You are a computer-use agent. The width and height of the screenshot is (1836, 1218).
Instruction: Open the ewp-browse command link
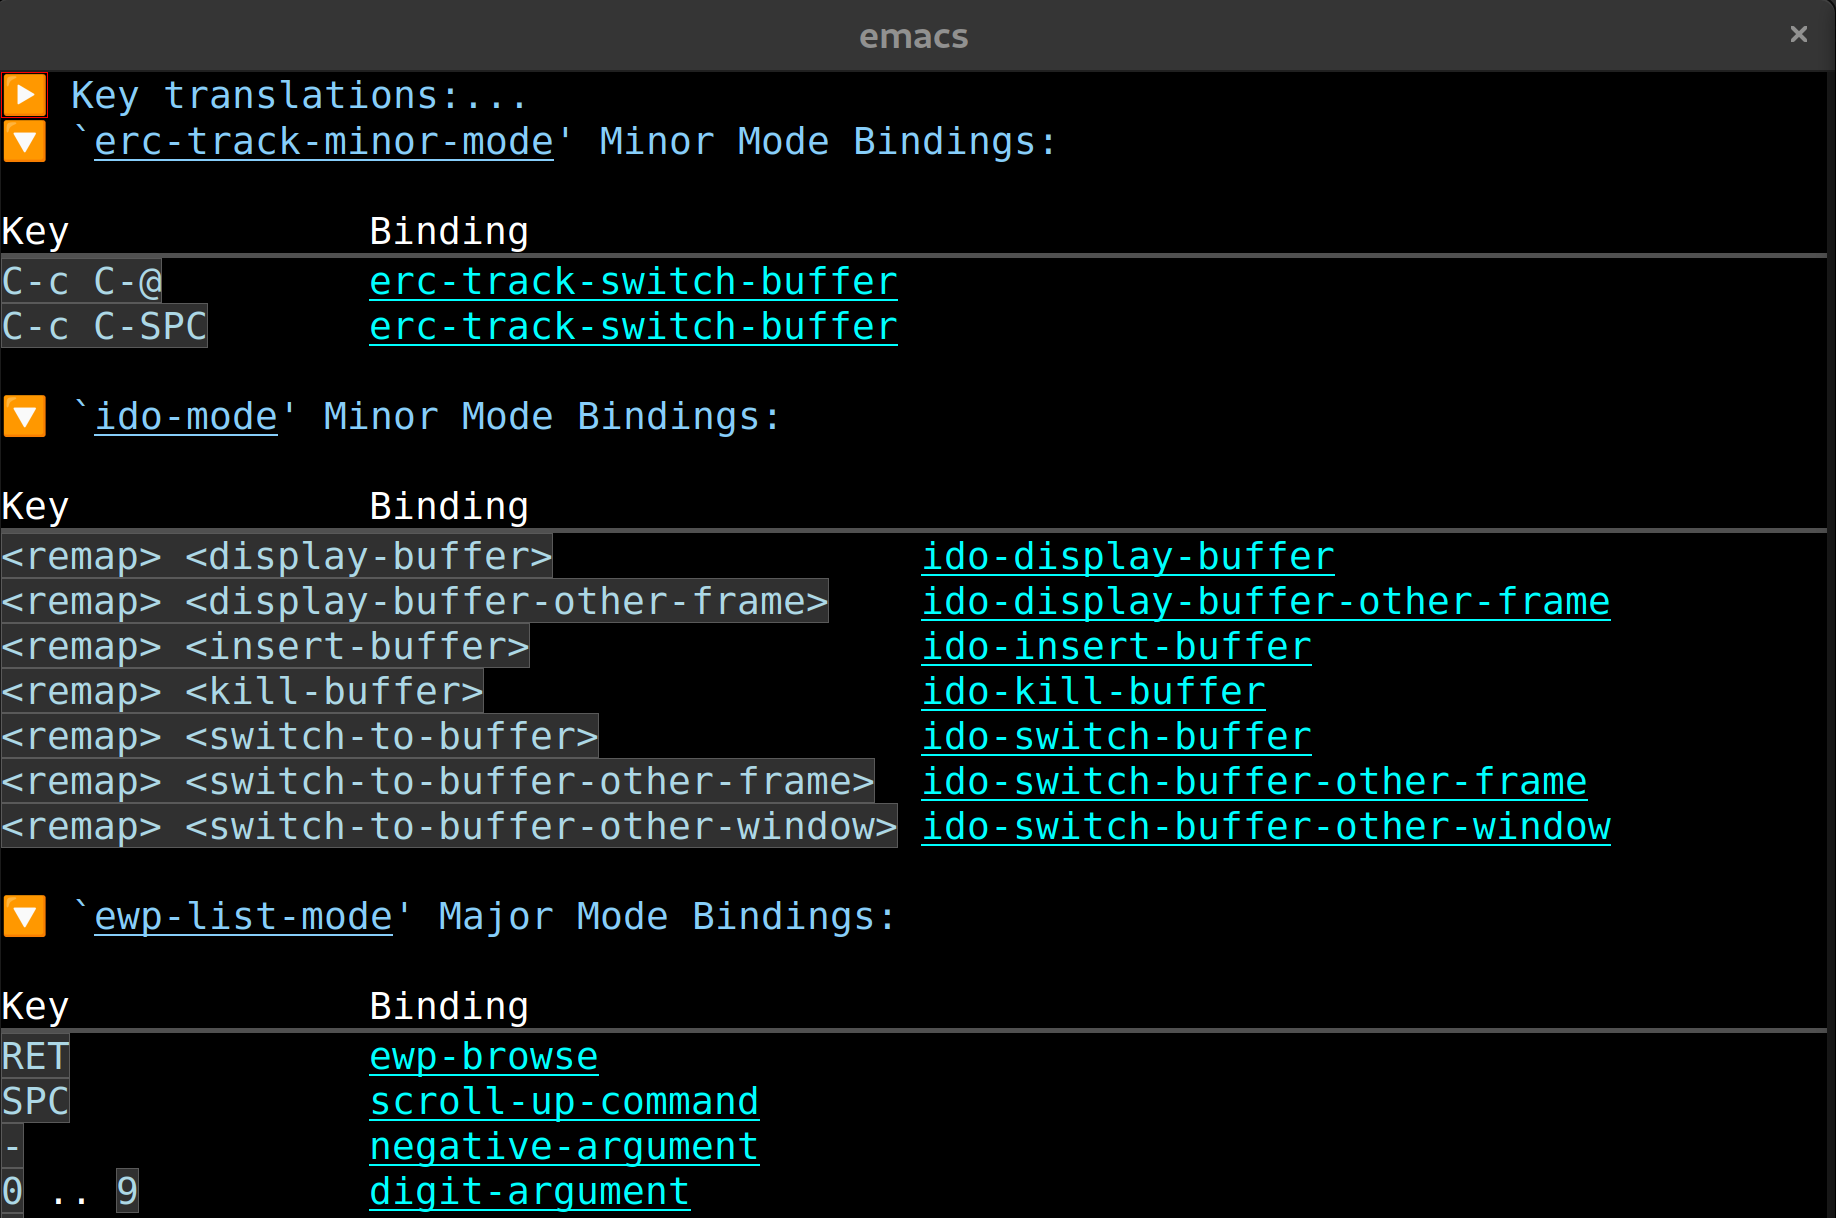(484, 1057)
